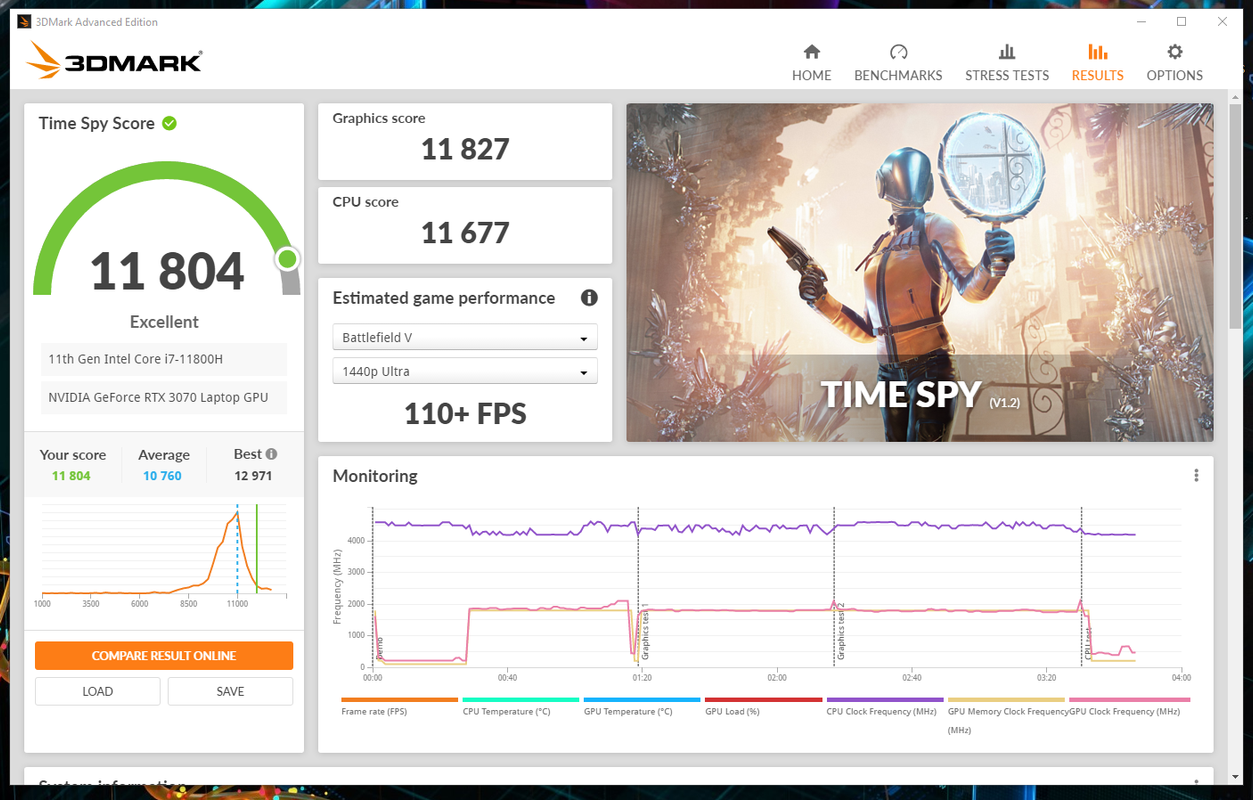
Task: Toggle GPU Clock Frequency legend swatch
Action: [1129, 700]
